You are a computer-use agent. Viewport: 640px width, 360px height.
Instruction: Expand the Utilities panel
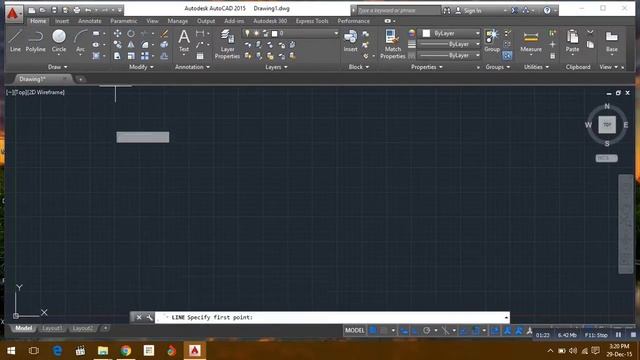[x=536, y=67]
